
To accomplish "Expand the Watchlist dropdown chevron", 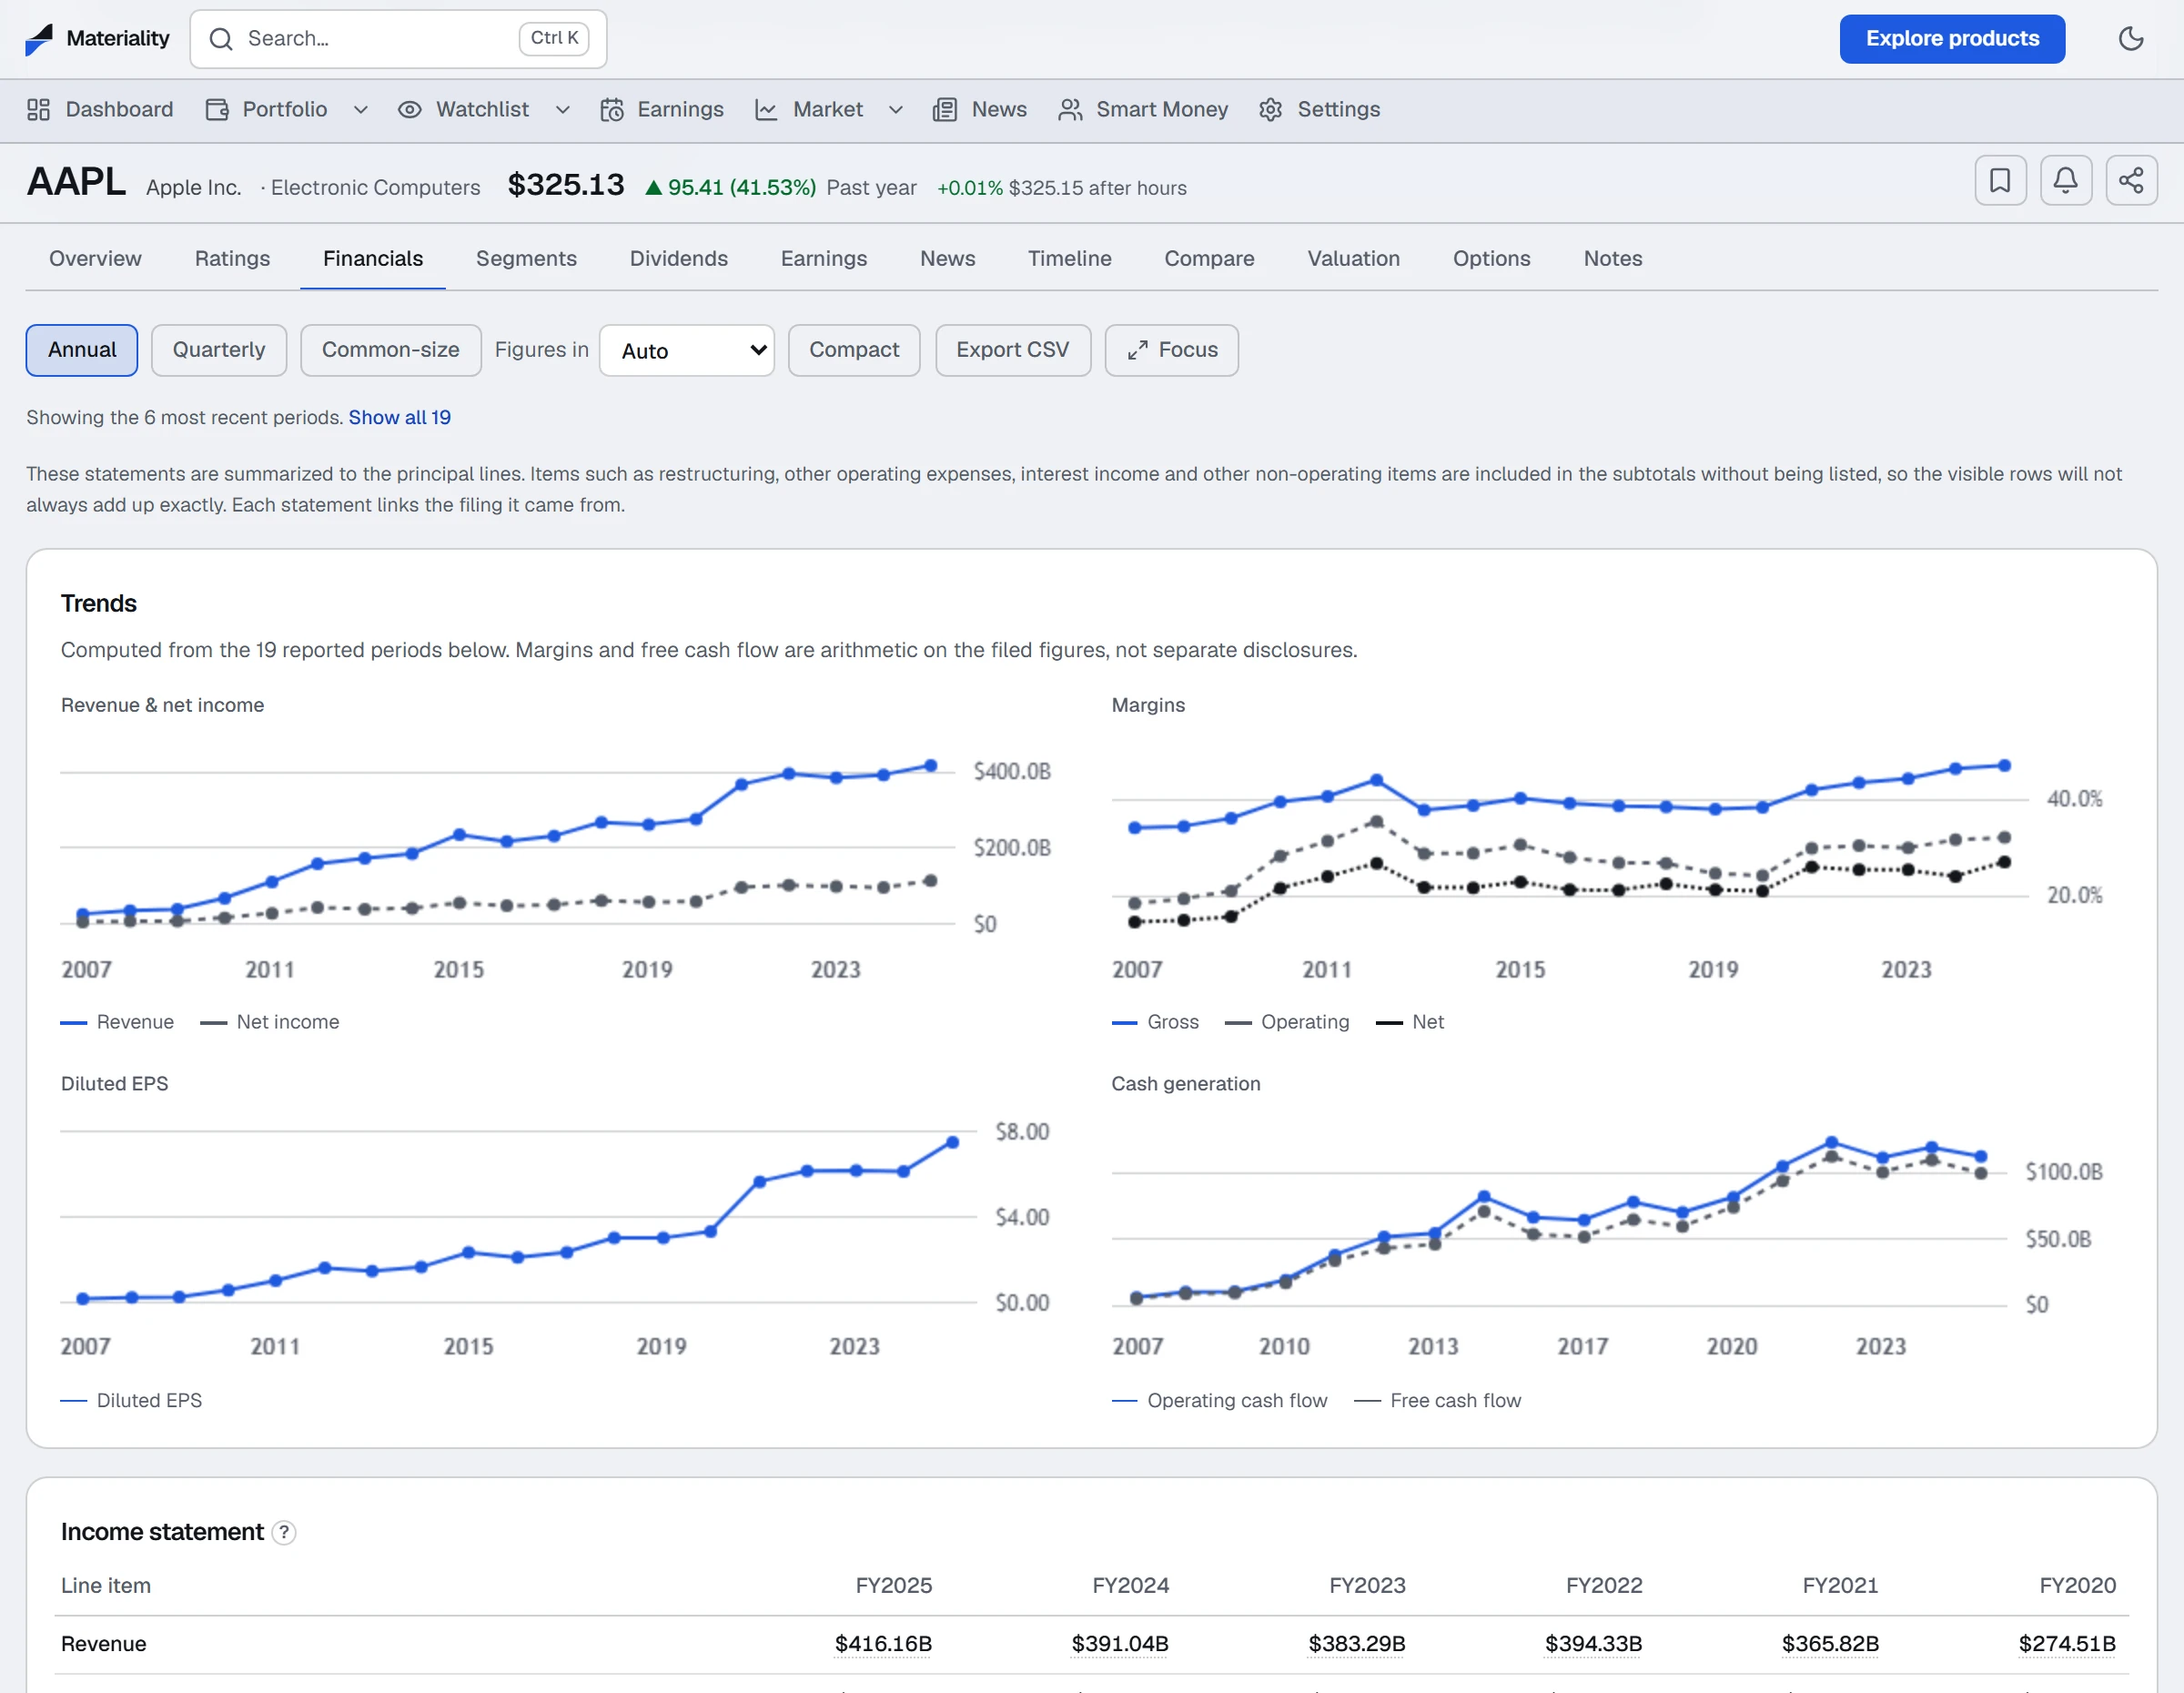I will tap(563, 109).
